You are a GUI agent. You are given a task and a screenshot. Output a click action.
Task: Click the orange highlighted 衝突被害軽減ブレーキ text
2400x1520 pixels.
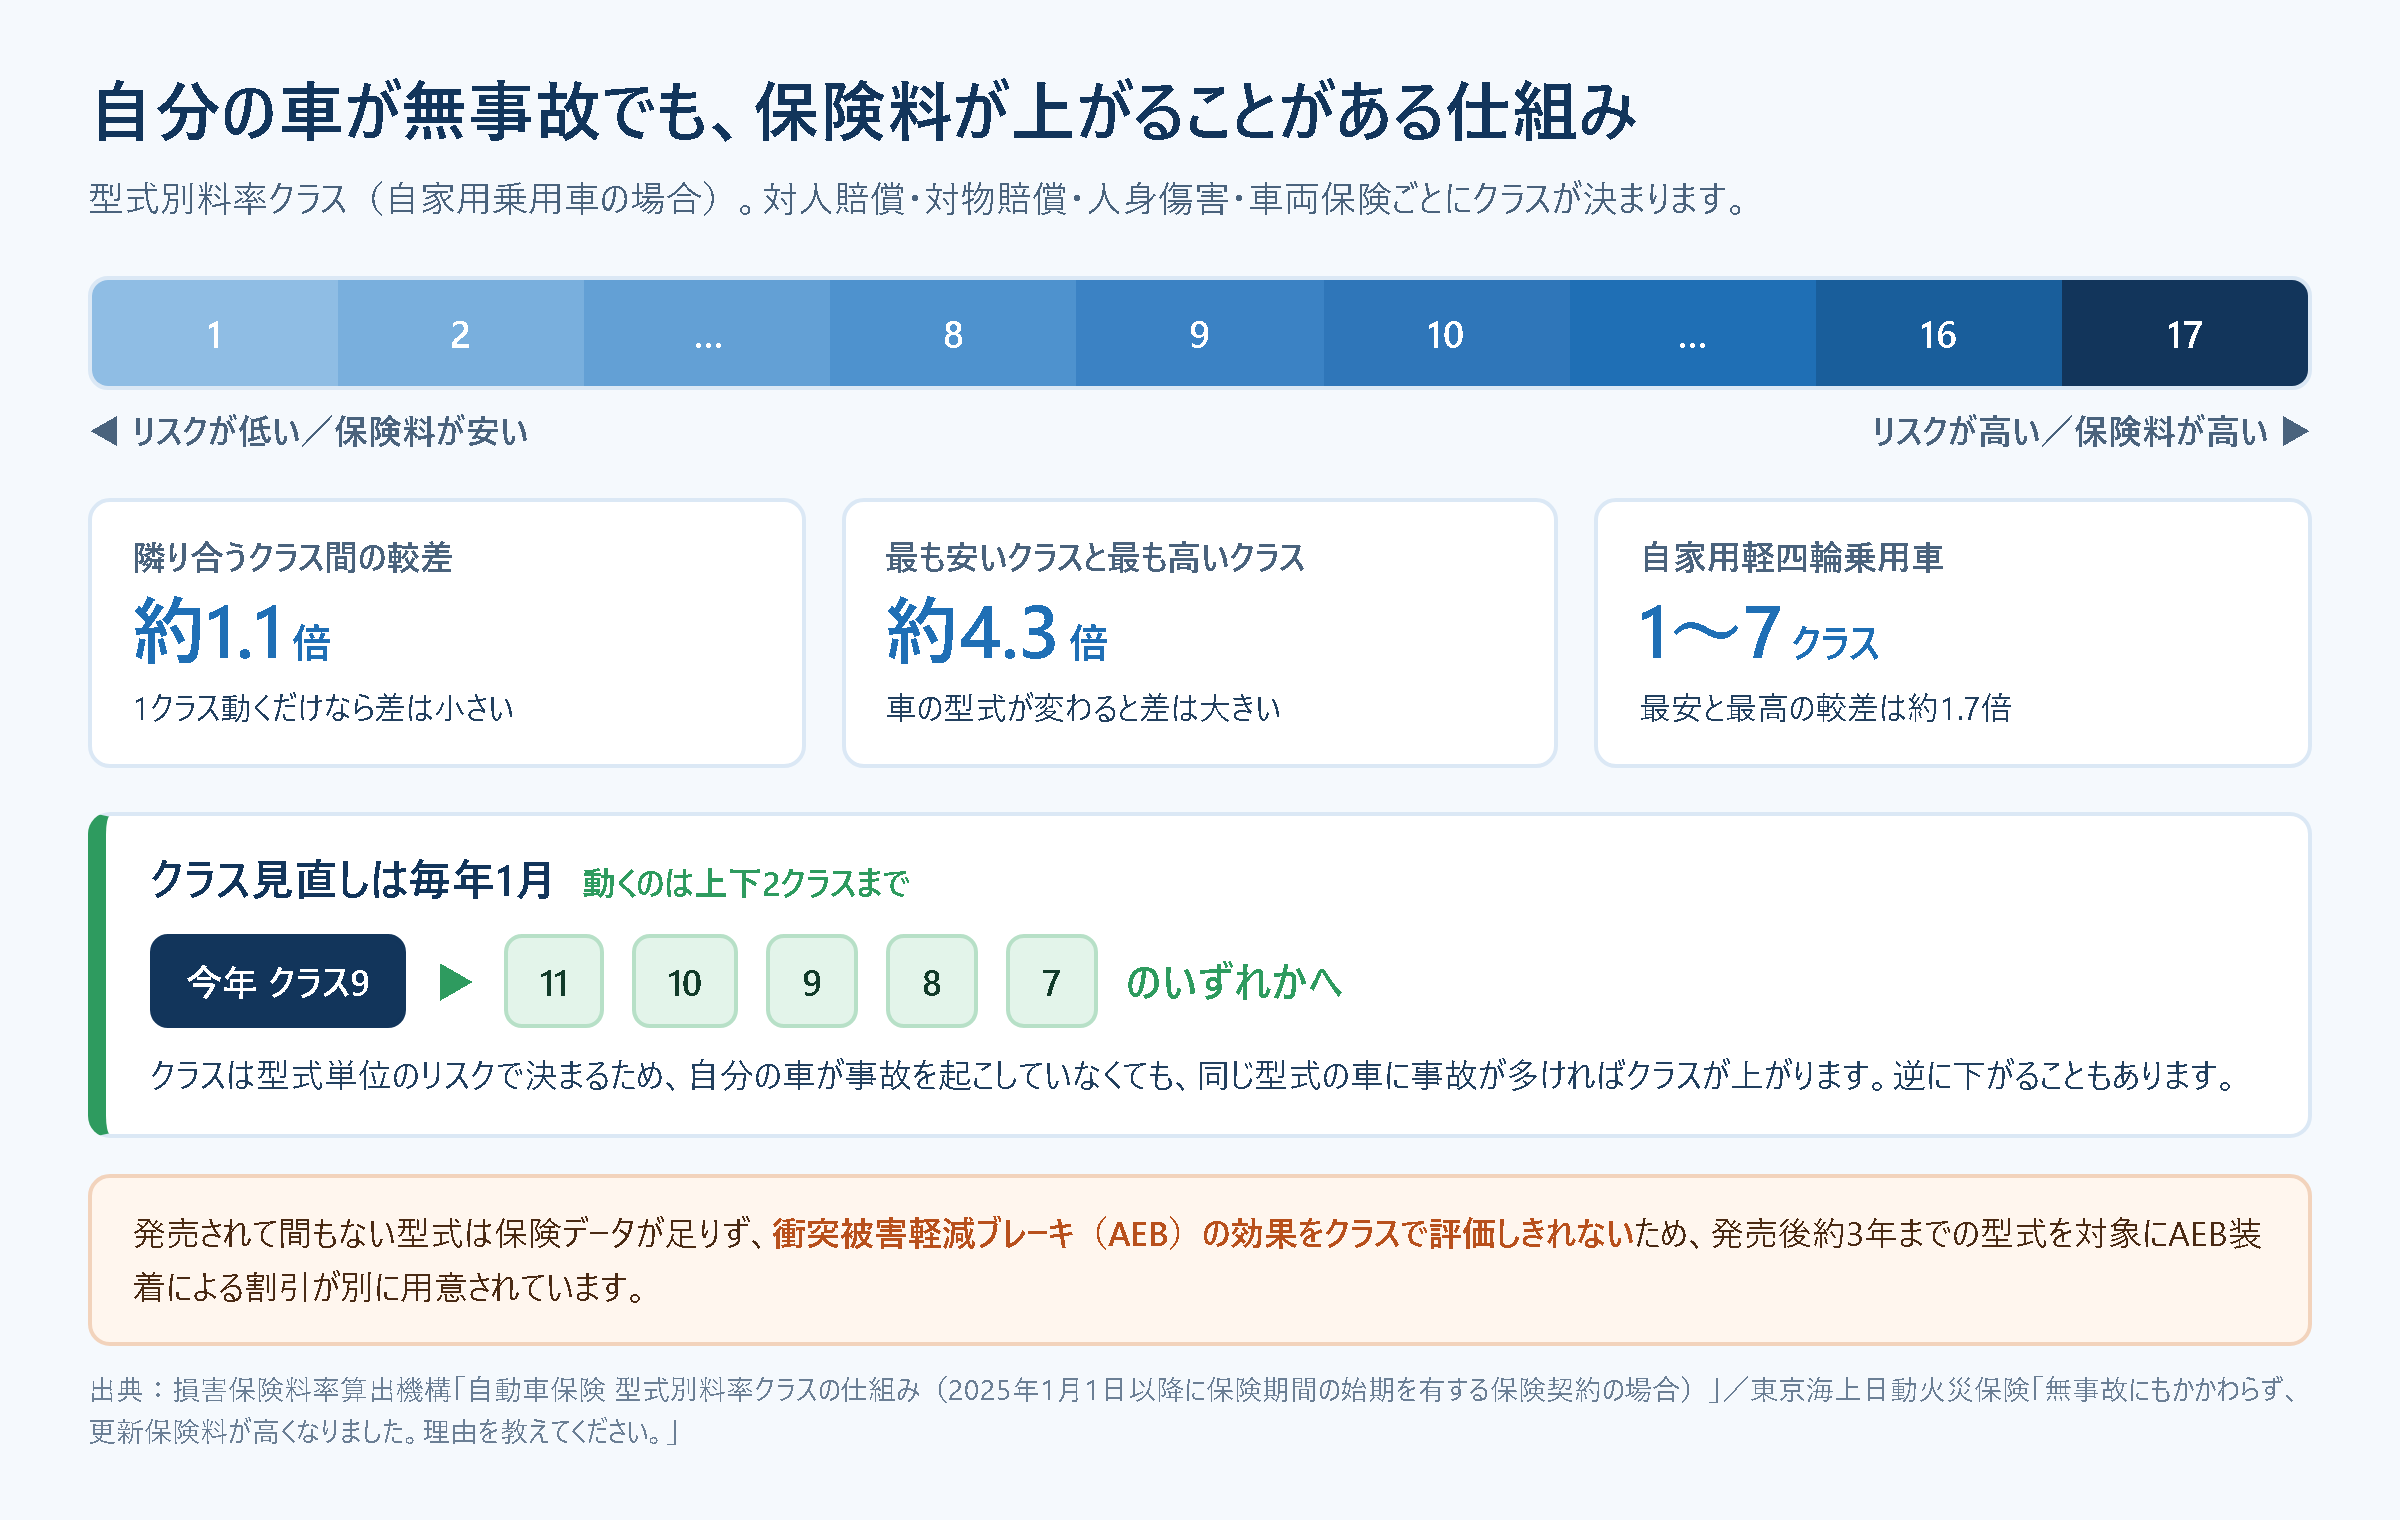[x=1203, y=1233]
